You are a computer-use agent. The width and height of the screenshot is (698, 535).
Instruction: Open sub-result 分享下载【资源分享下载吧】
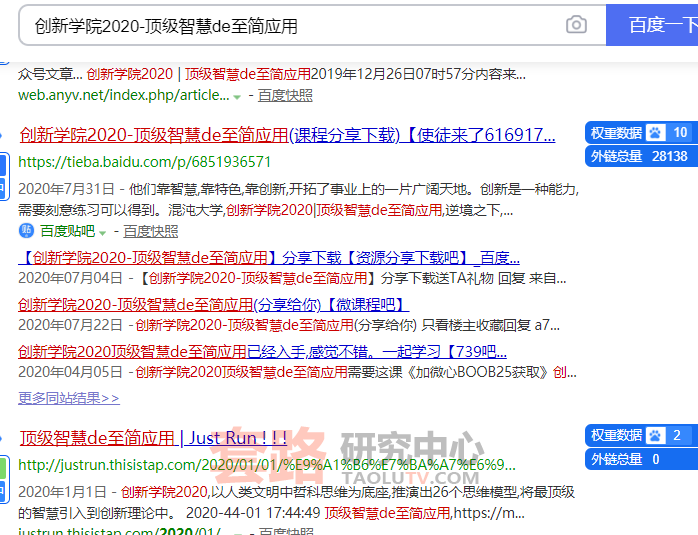tap(269, 257)
